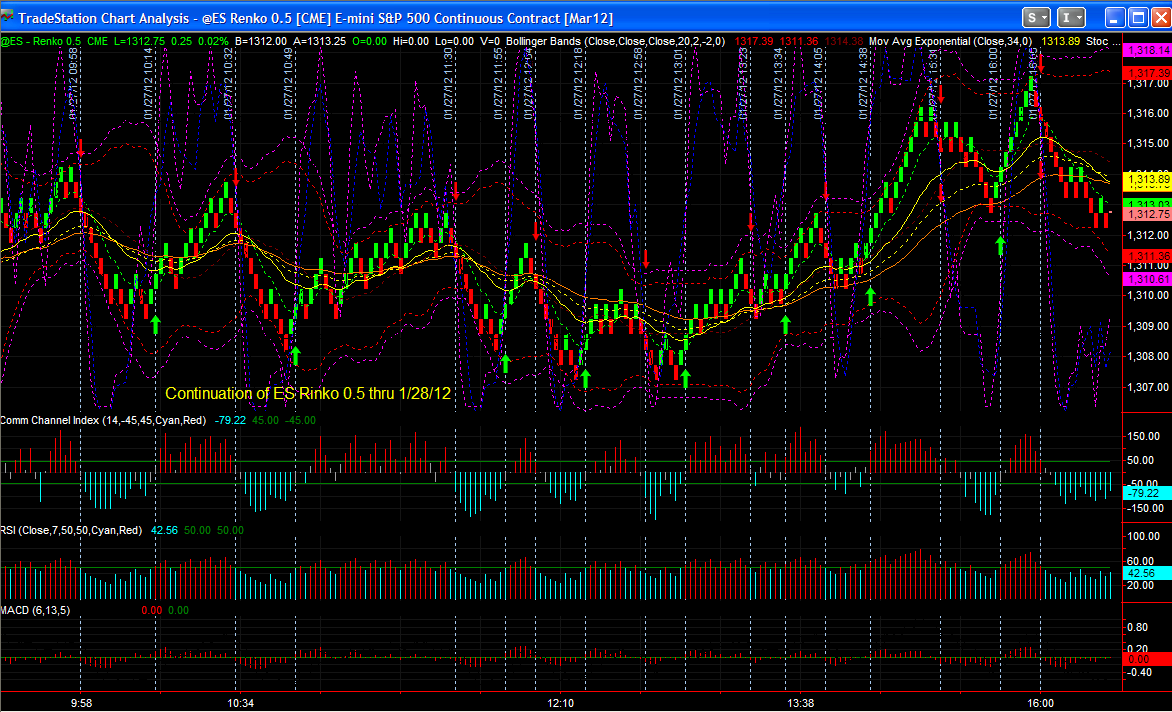
Task: Close the Chart Analysis window
Action: tap(1160, 18)
